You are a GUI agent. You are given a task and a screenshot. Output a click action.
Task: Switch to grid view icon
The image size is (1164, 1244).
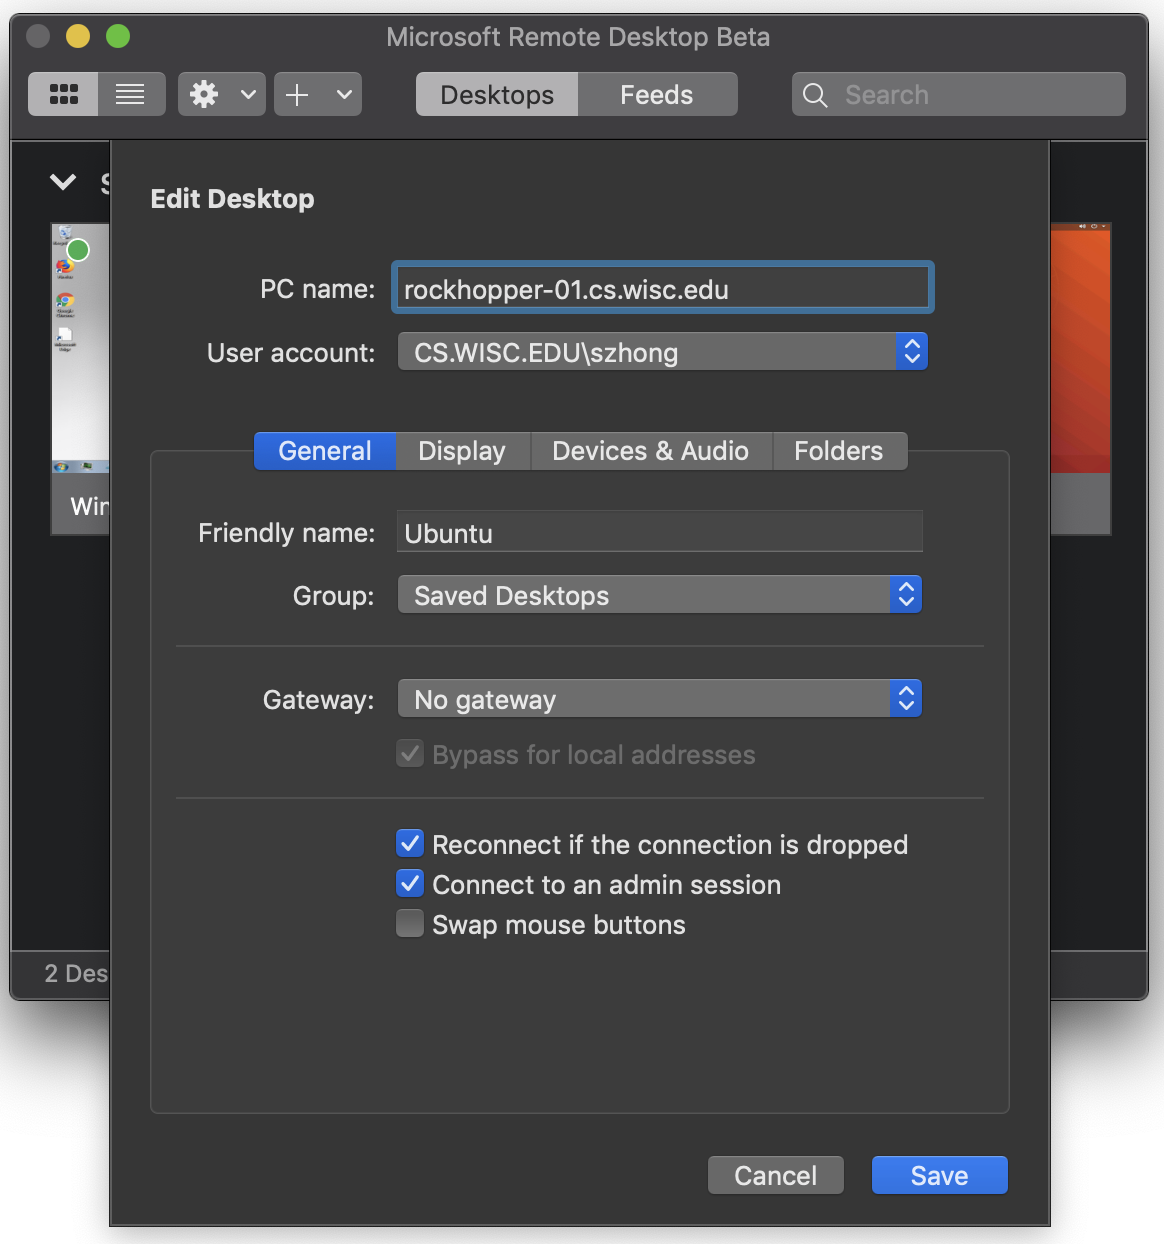click(x=64, y=95)
